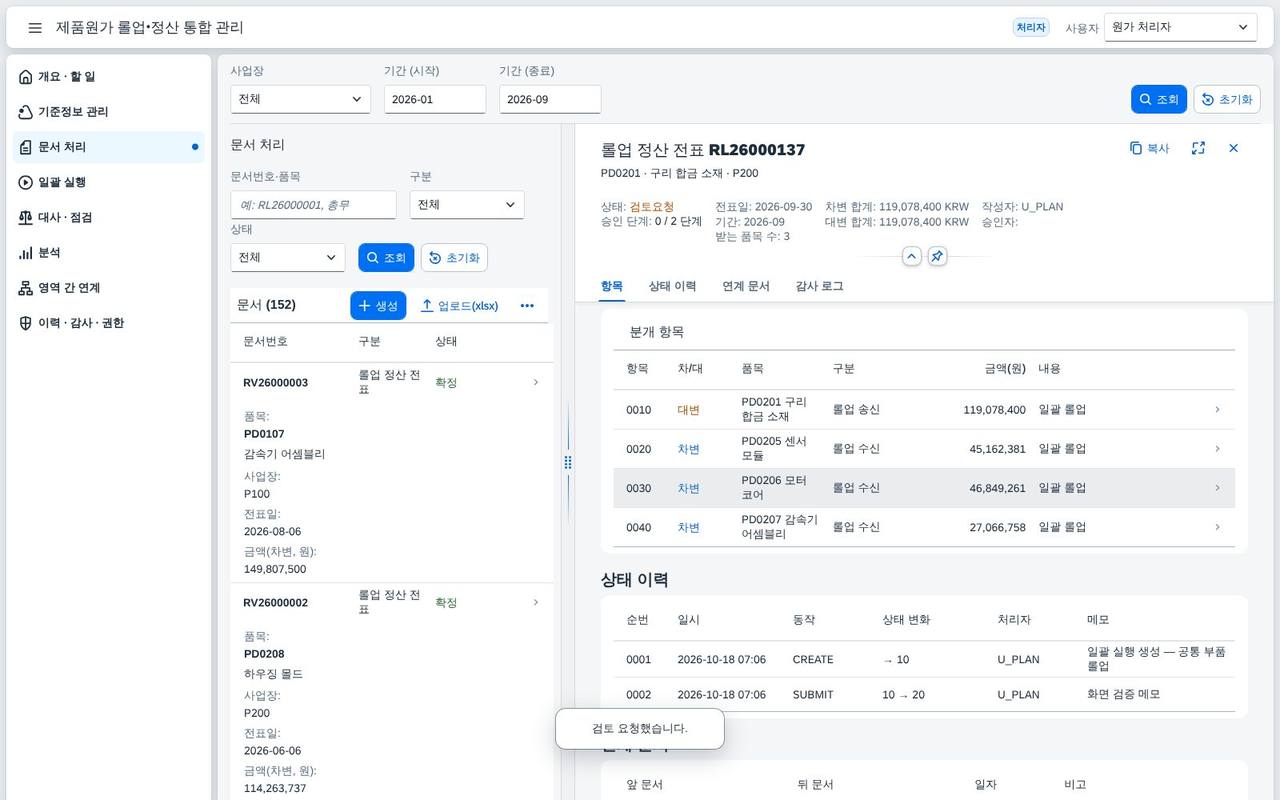Open the 구분 filter dropdown

pyautogui.click(x=467, y=205)
